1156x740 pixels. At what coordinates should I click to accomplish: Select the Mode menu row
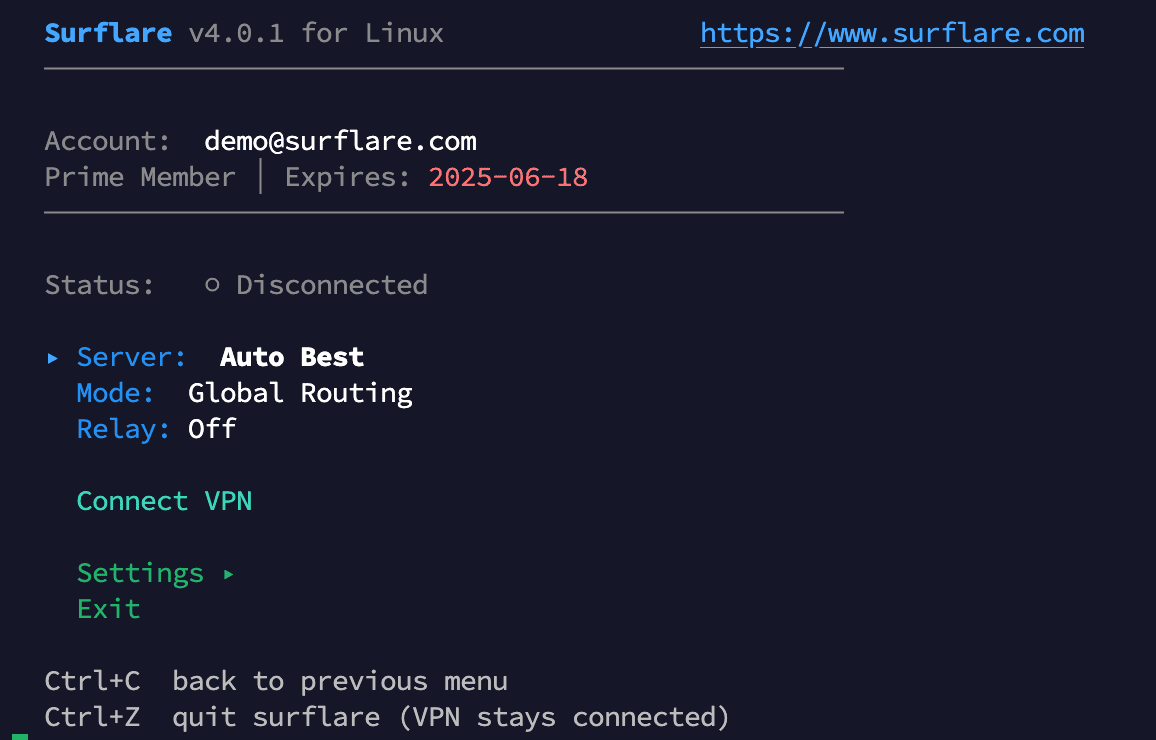click(x=115, y=393)
